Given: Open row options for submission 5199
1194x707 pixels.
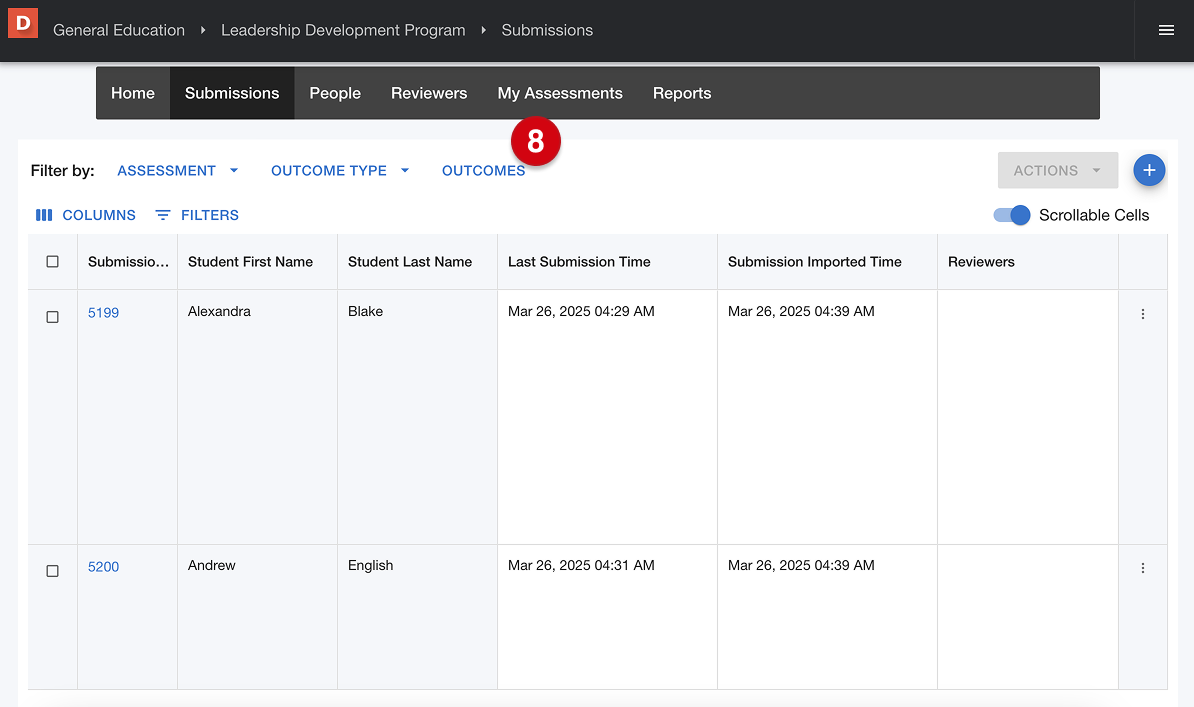Looking at the screenshot, I should pyautogui.click(x=1143, y=314).
